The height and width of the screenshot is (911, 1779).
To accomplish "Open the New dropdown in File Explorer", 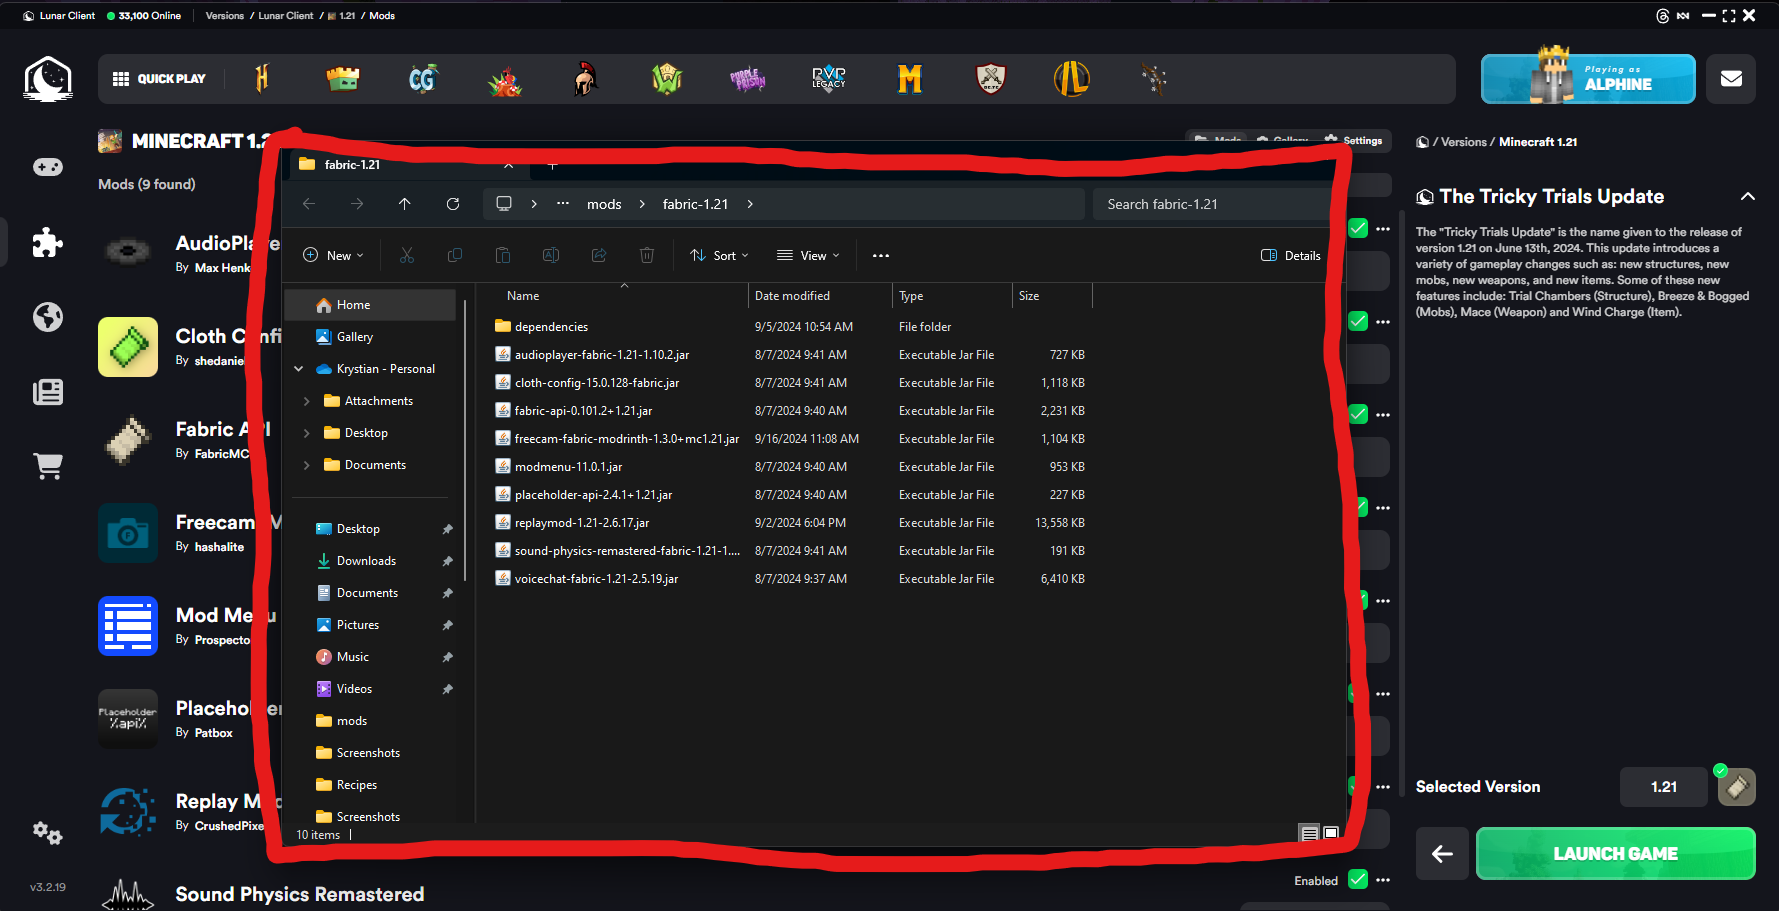I will [x=333, y=256].
